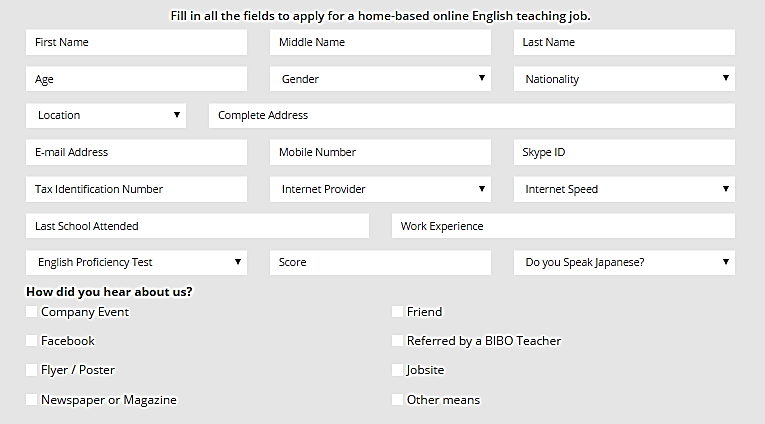Image resolution: width=765 pixels, height=424 pixels.
Task: Check the Friend checkbox
Action: [398, 312]
